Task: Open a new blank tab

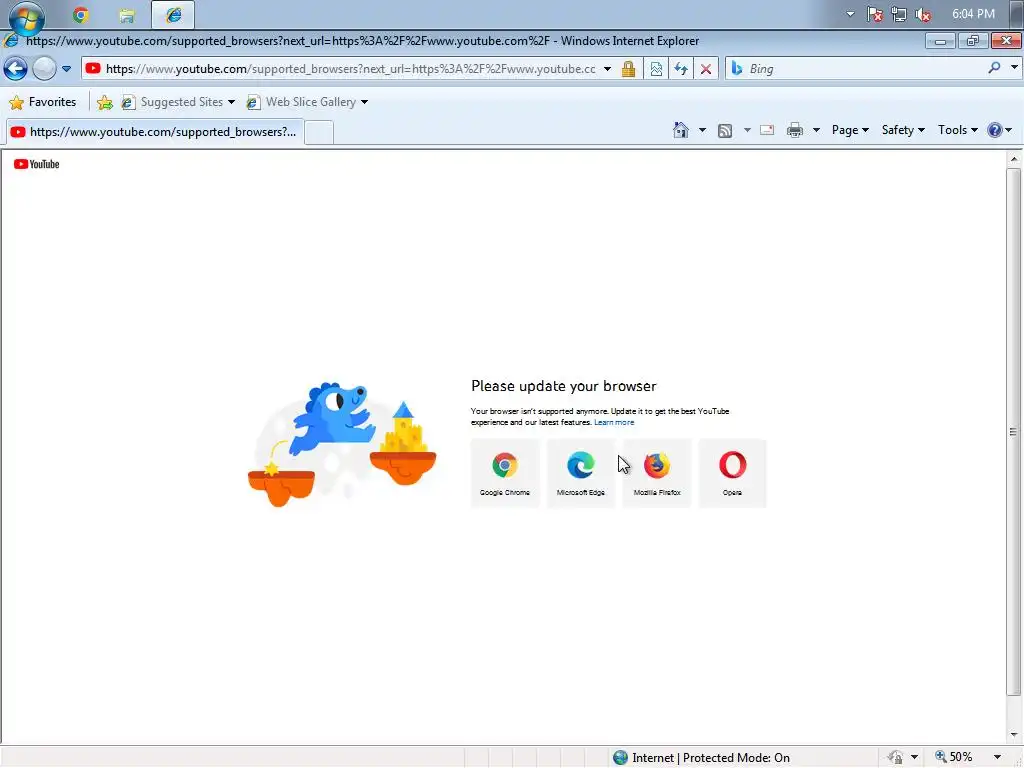Action: (x=319, y=133)
